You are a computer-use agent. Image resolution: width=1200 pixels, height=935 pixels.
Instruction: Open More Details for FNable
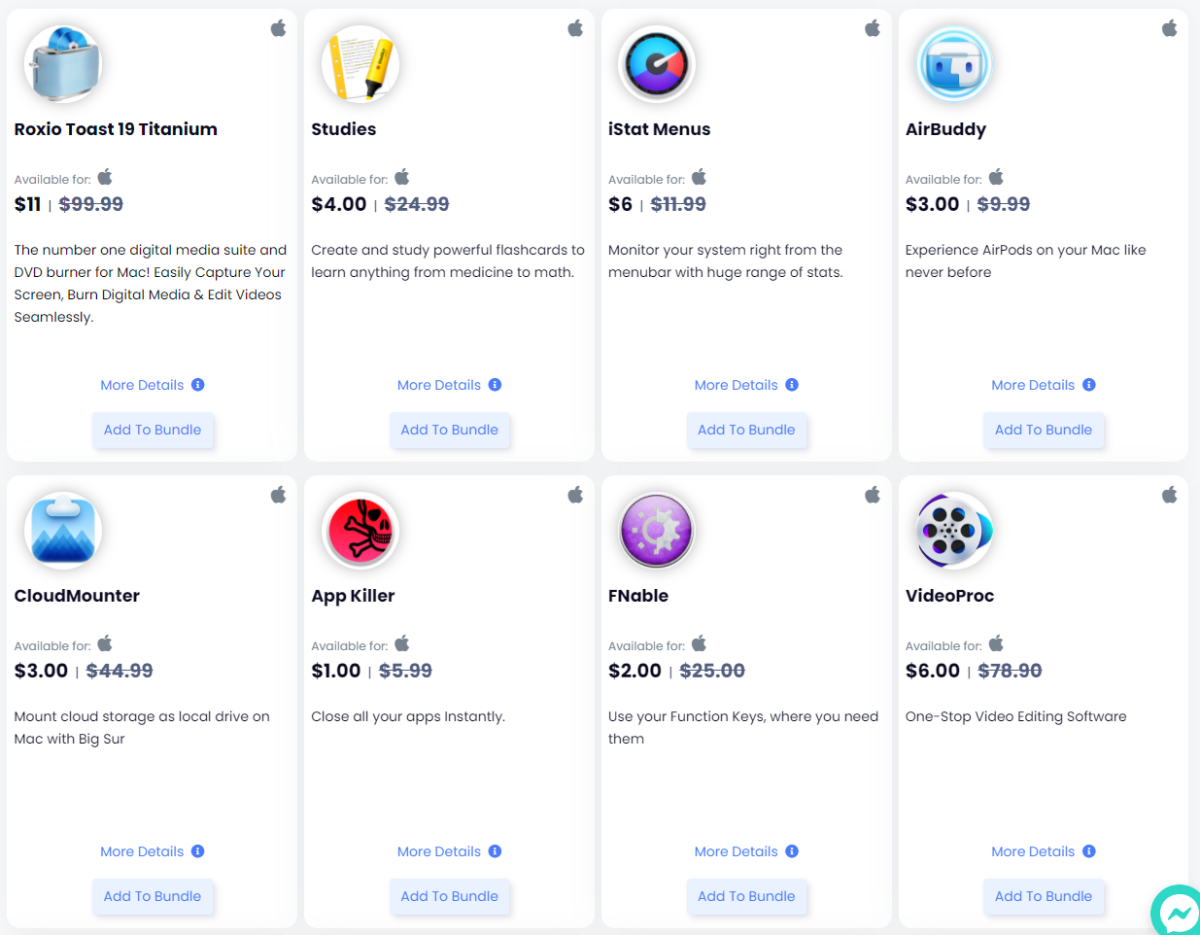pyautogui.click(x=736, y=851)
